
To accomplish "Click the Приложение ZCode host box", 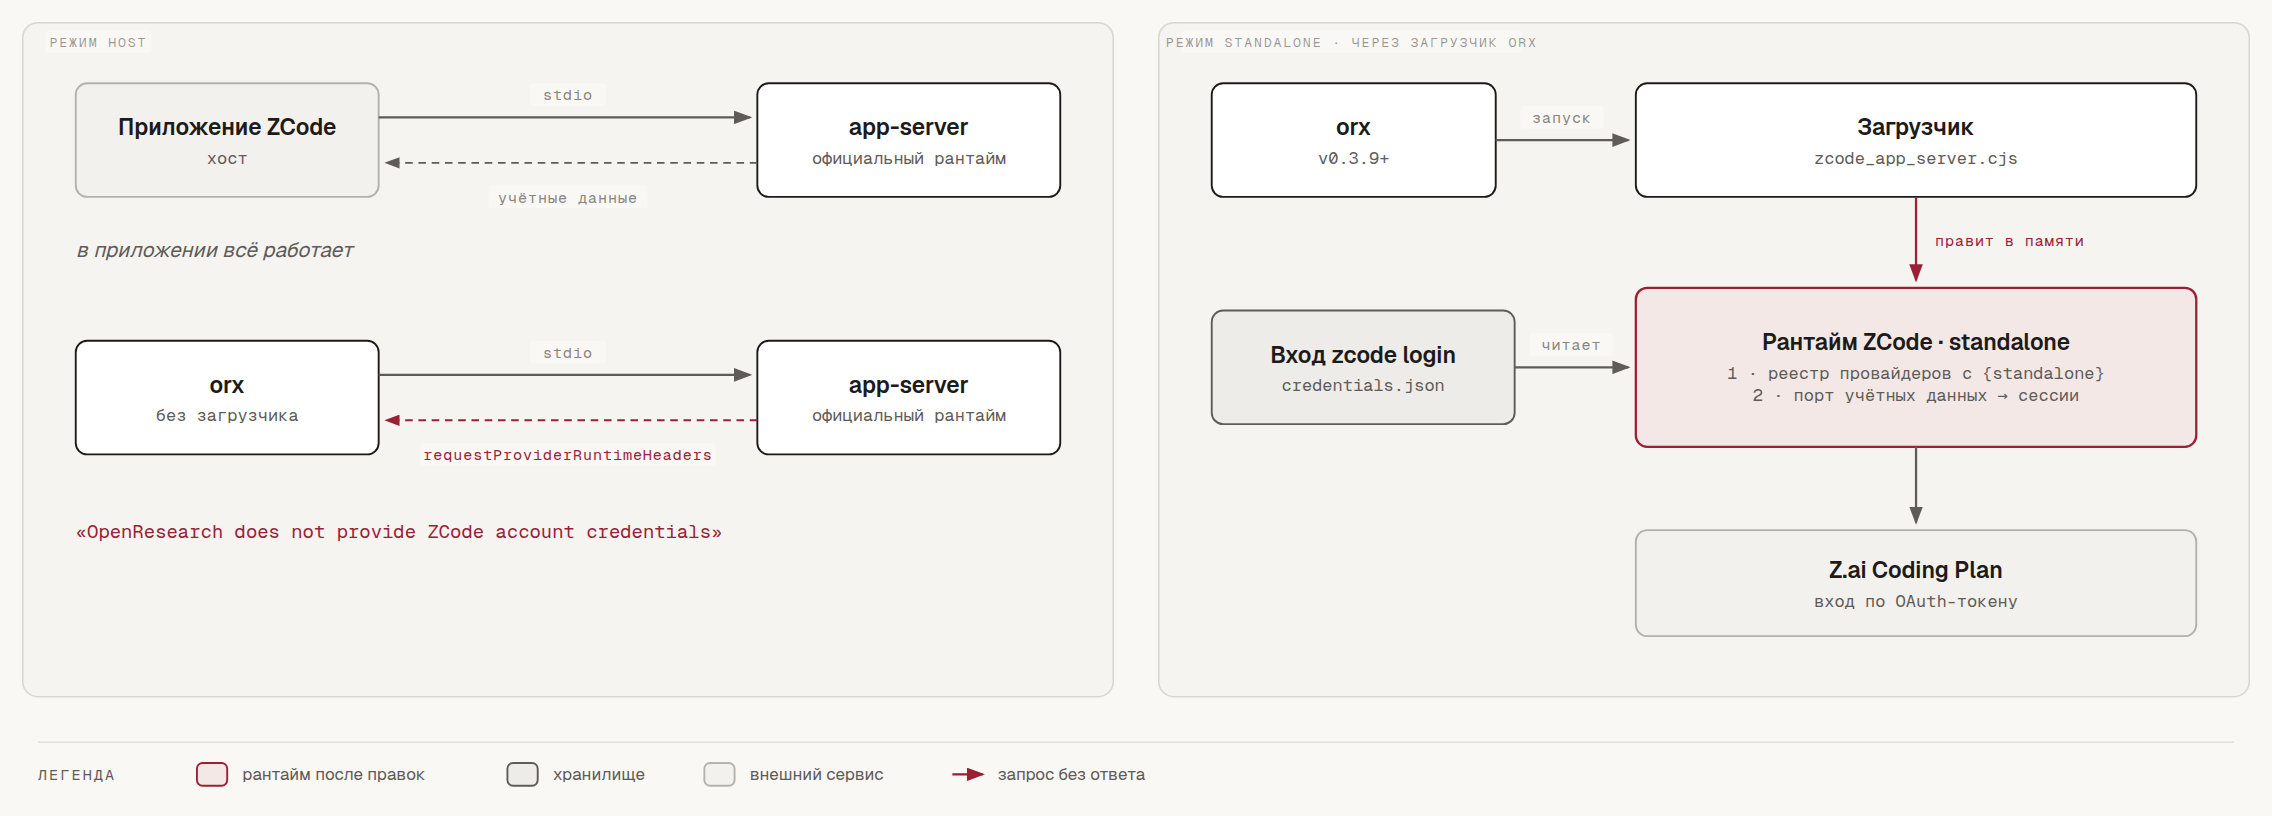I will click(x=227, y=140).
